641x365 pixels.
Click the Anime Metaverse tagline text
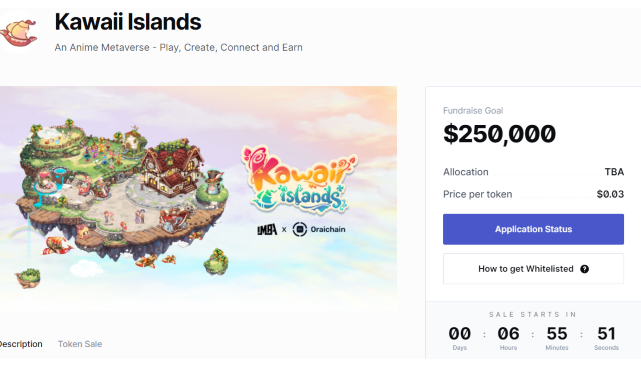pos(179,47)
